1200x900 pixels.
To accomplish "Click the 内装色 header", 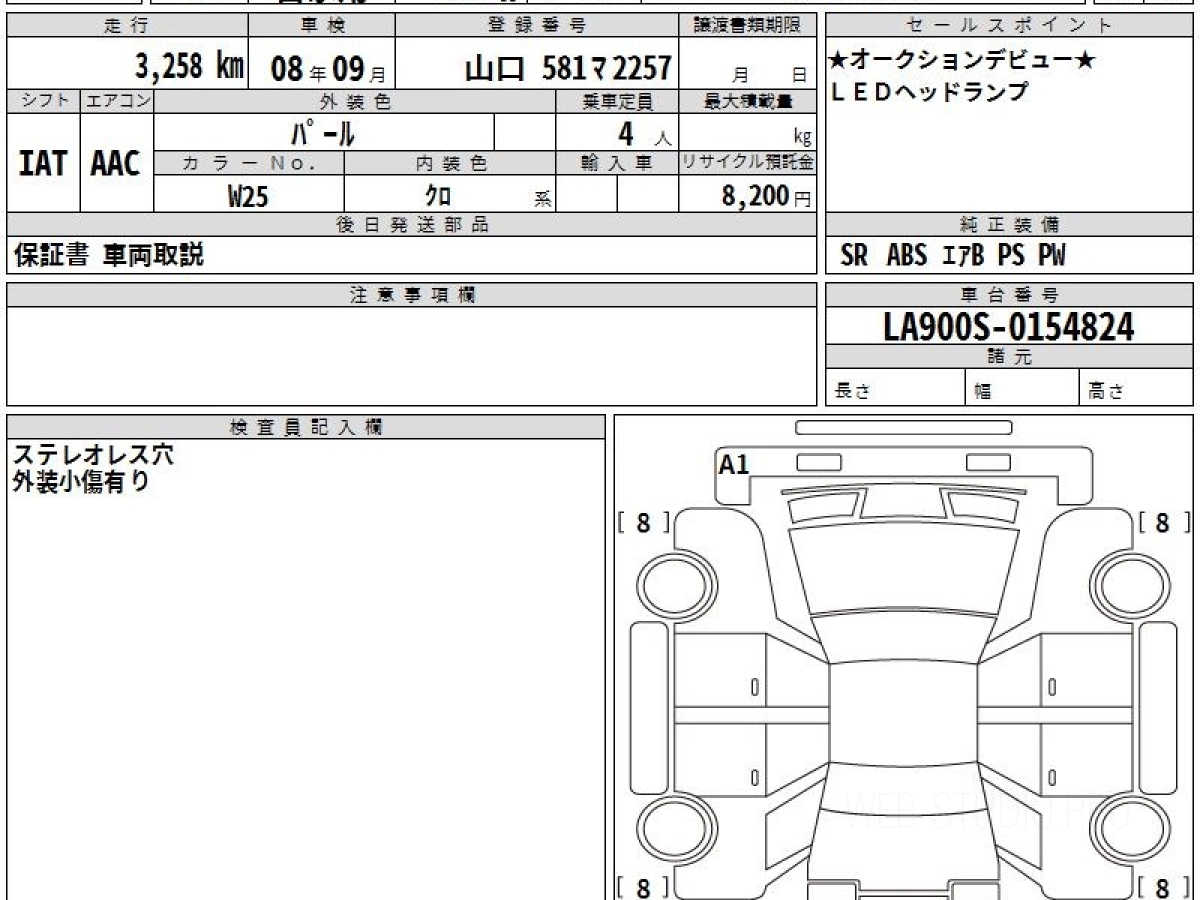I will (450, 163).
